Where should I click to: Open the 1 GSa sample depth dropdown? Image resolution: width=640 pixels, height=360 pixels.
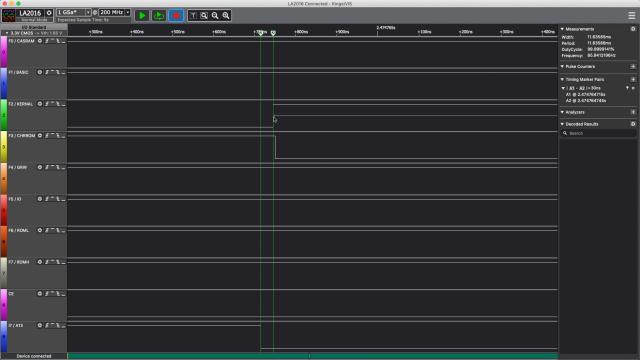click(74, 12)
